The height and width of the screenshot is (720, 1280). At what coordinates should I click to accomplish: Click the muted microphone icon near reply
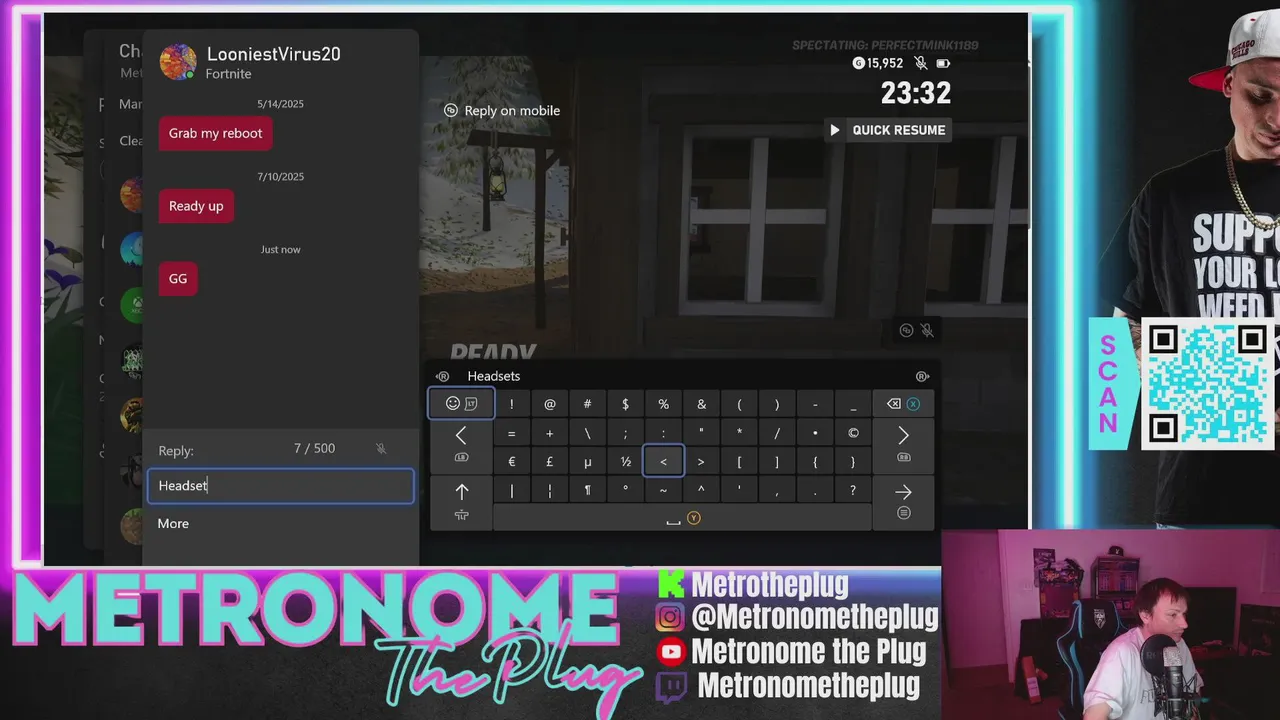(x=381, y=449)
